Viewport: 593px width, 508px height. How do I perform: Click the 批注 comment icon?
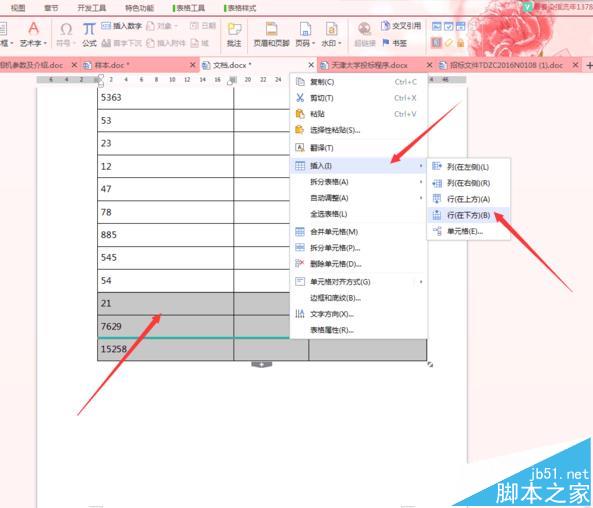(x=234, y=29)
